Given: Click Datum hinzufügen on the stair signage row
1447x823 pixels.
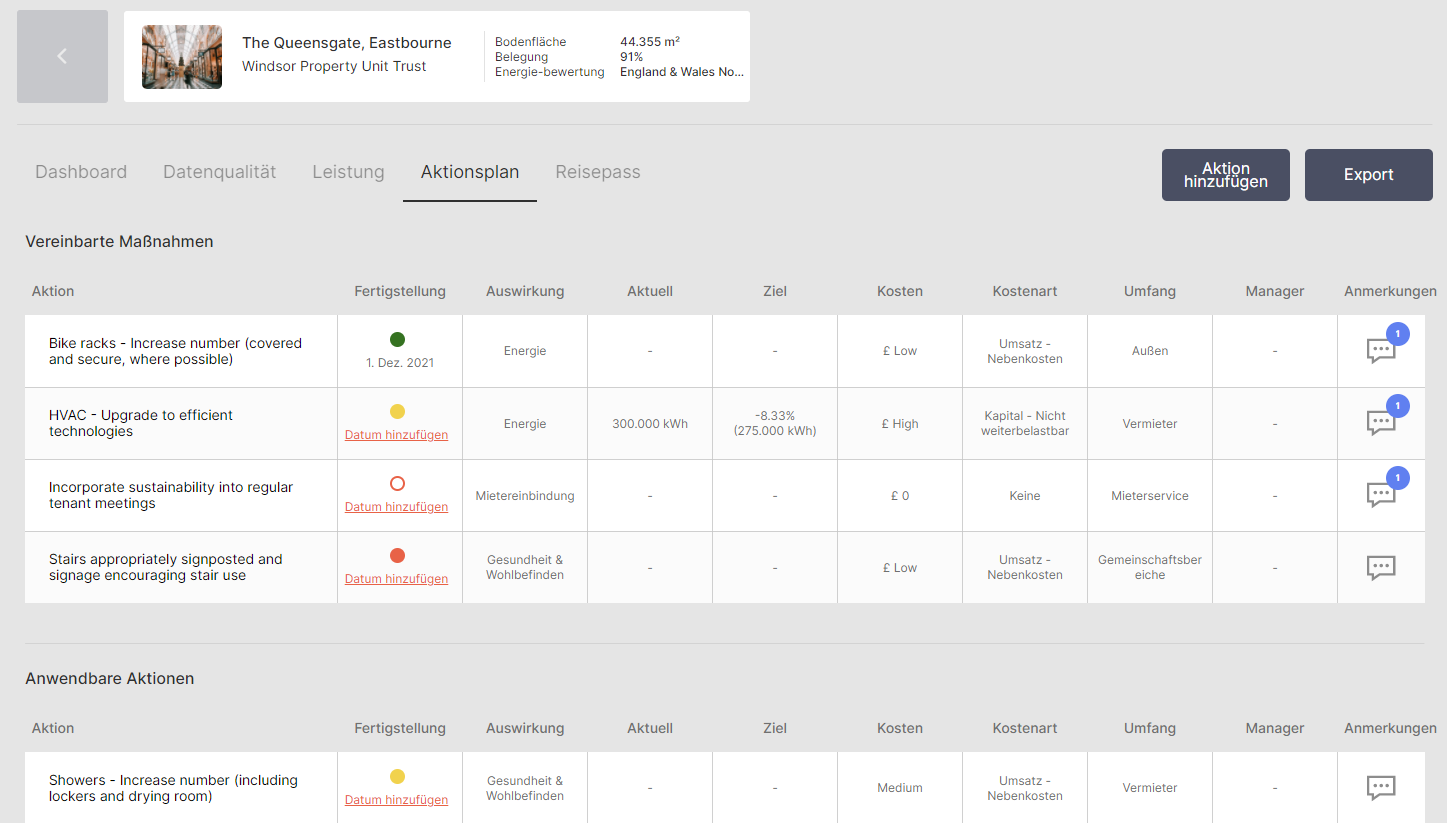Looking at the screenshot, I should (x=398, y=578).
